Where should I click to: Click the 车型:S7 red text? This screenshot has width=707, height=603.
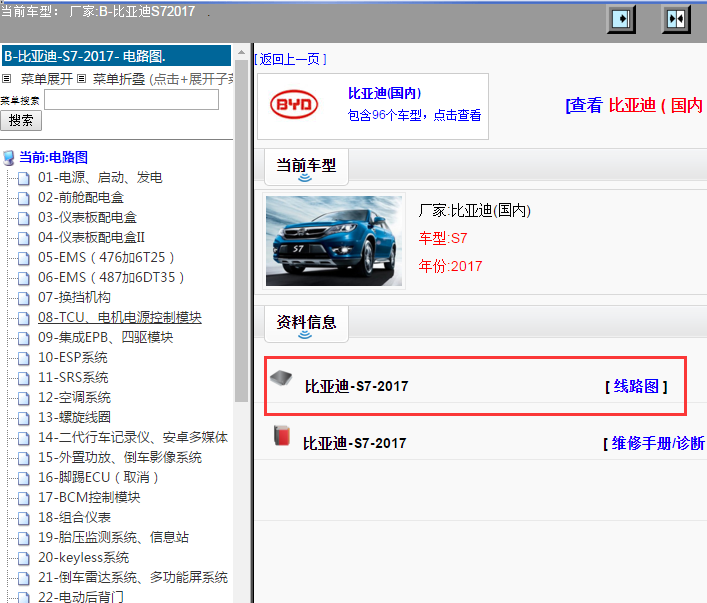[x=443, y=238]
